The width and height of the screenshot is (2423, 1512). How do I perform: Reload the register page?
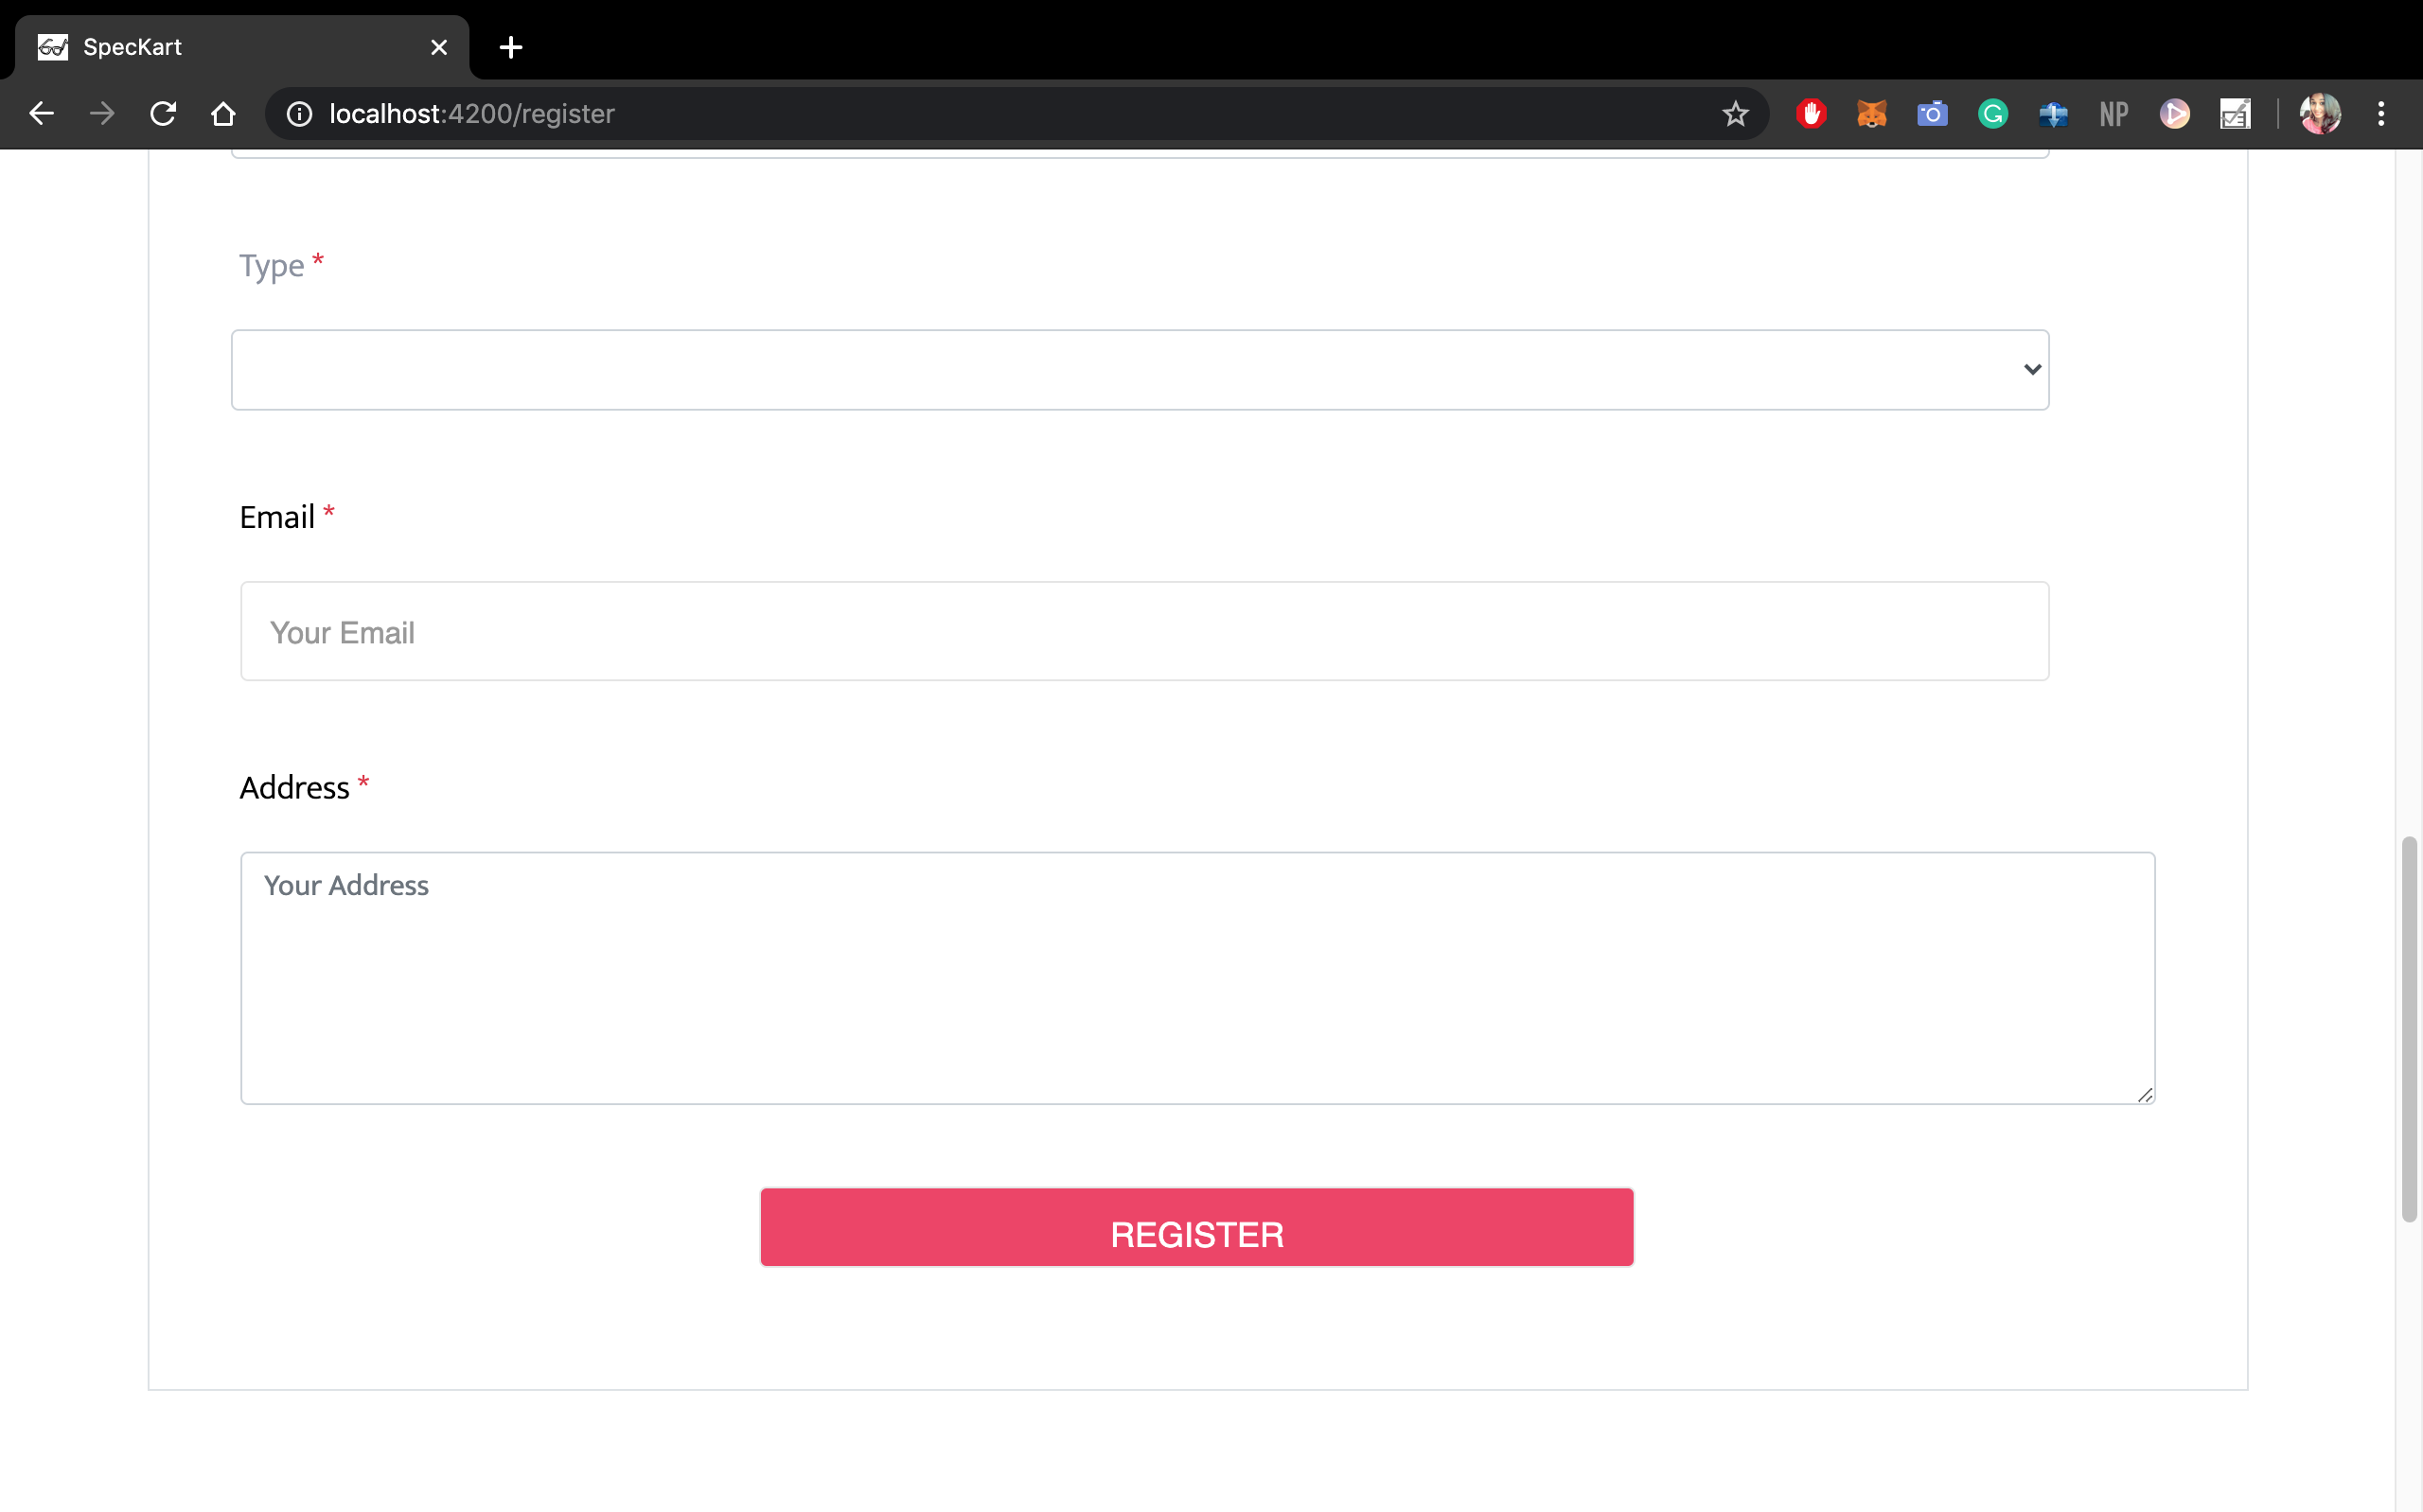click(163, 114)
